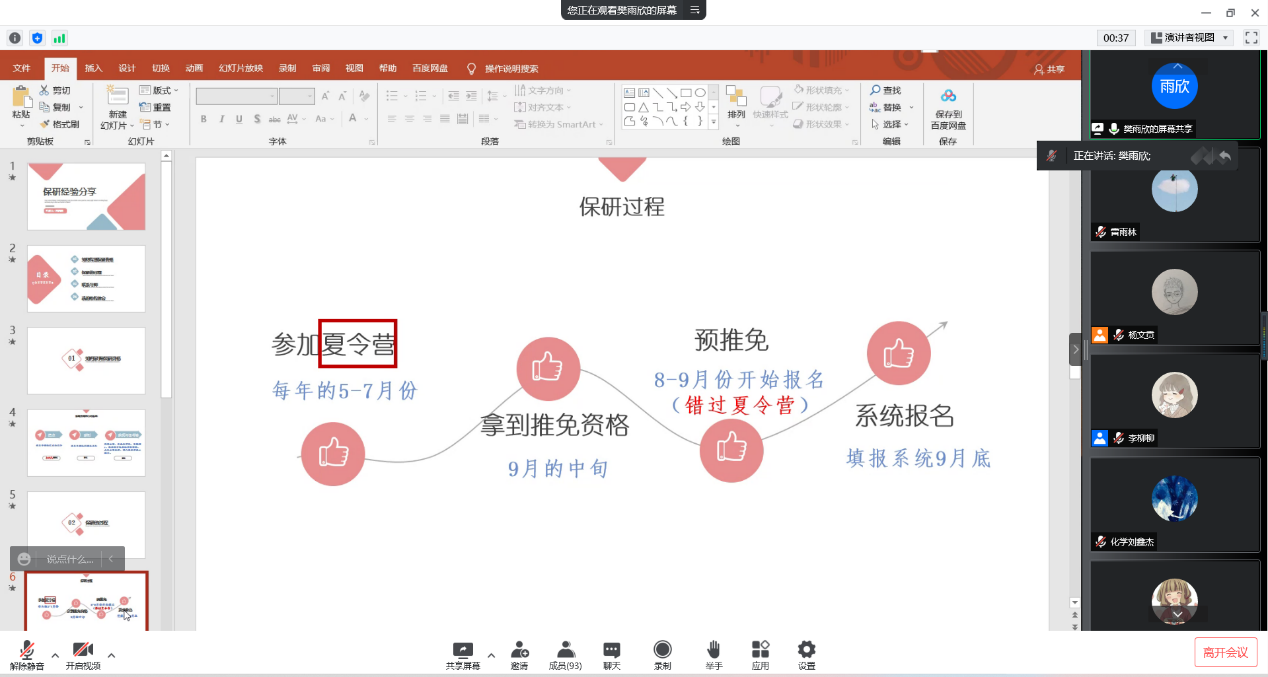Open the 设计 ribbon tab
The image size is (1268, 677).
pos(127,68)
